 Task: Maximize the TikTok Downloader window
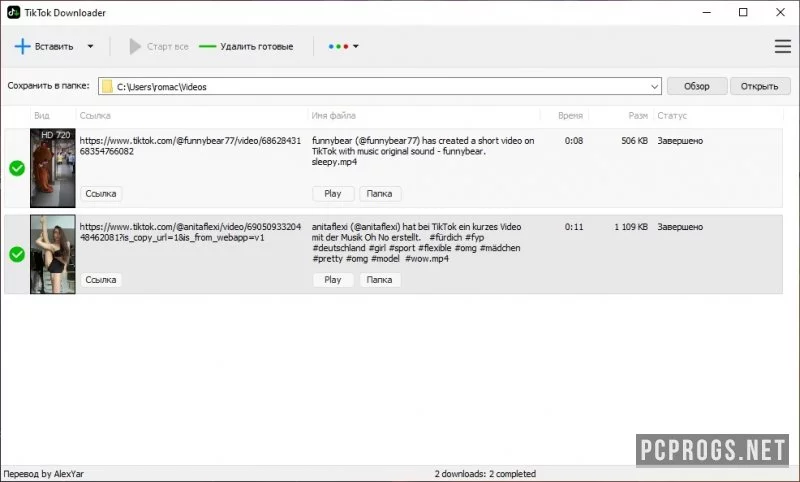[x=743, y=12]
